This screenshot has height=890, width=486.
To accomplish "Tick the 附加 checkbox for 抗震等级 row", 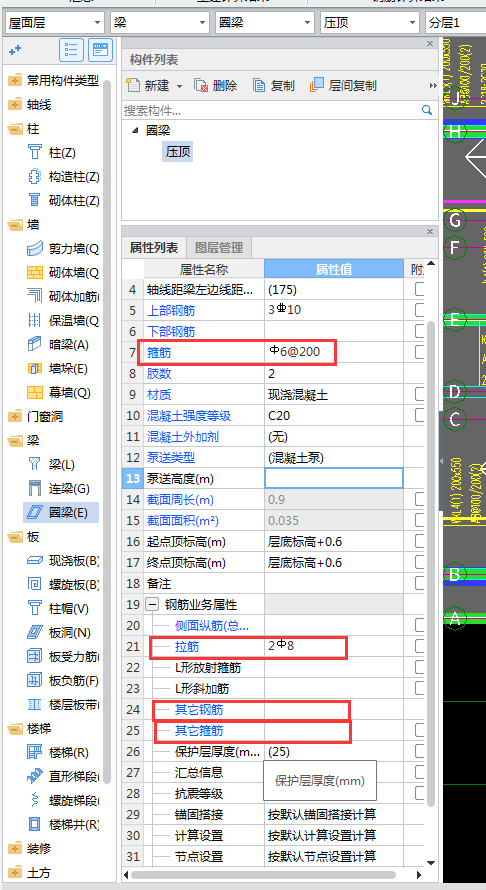I will (421, 793).
